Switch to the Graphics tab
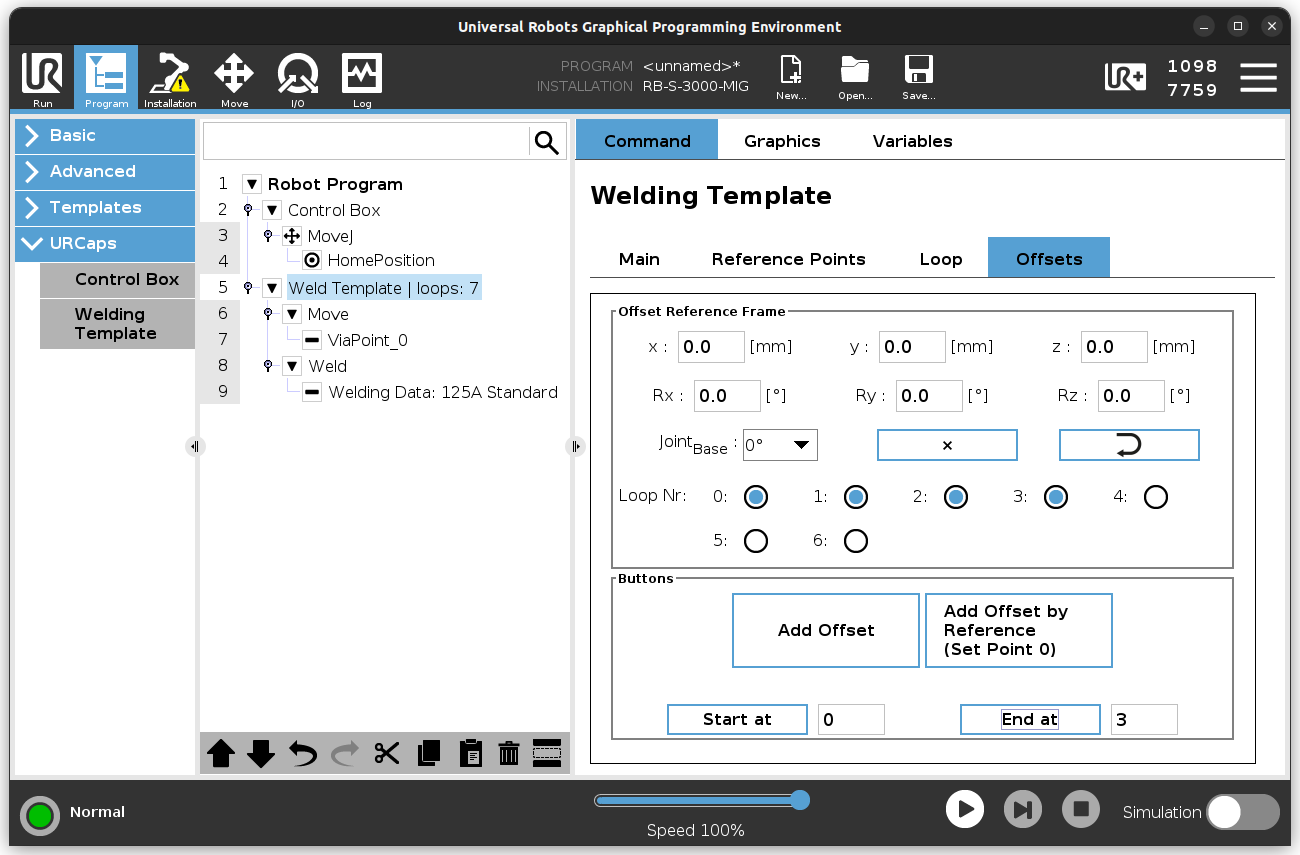This screenshot has height=855, width=1300. point(782,141)
